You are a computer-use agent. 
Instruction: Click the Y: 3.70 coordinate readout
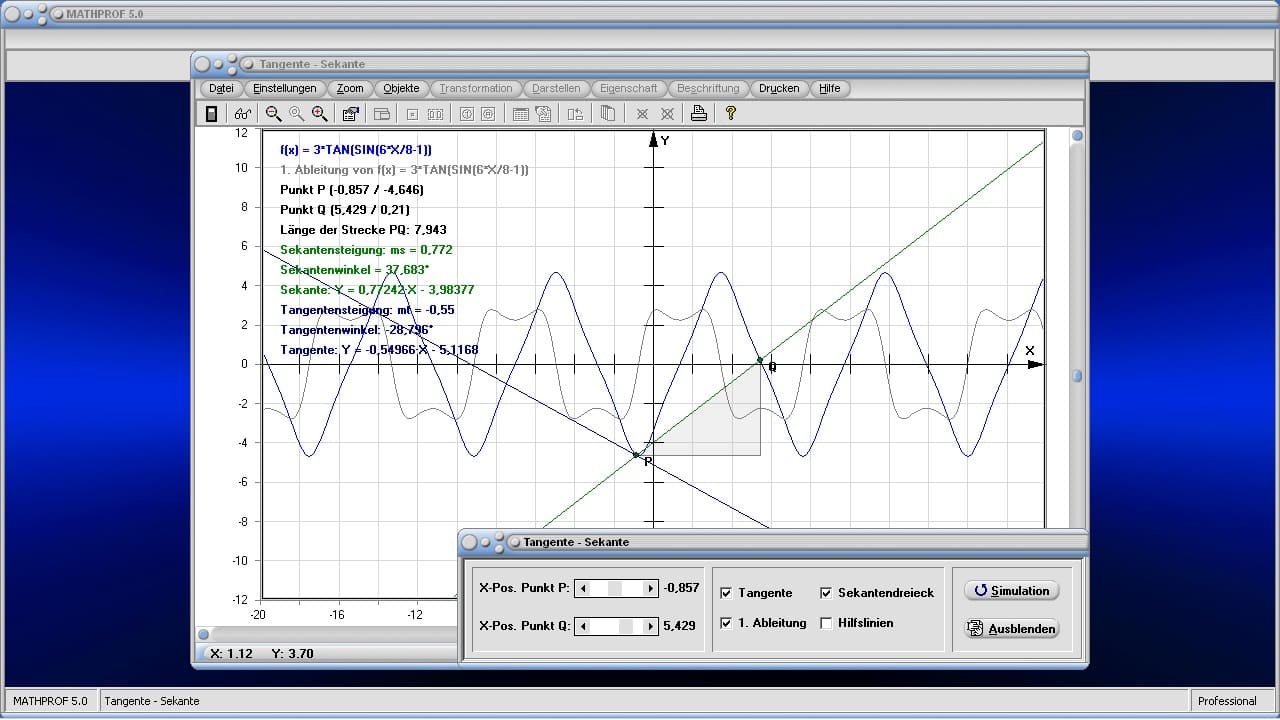click(292, 653)
